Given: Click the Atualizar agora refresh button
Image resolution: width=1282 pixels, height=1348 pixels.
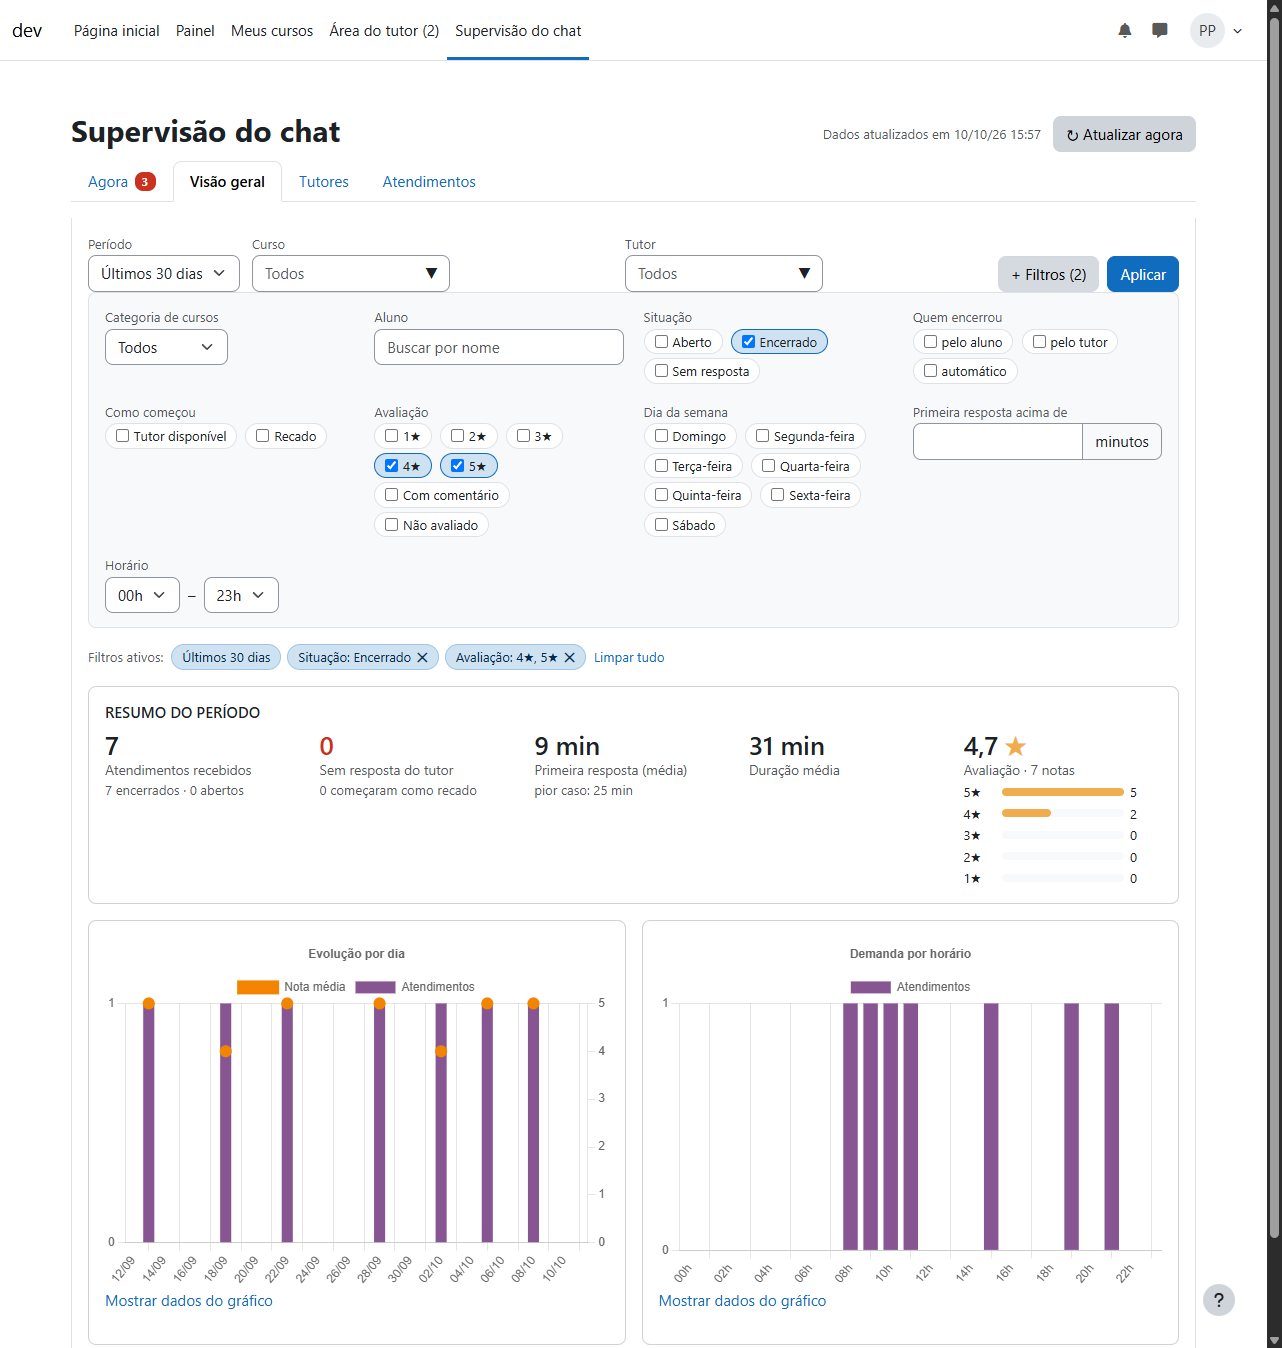Looking at the screenshot, I should [1124, 134].
